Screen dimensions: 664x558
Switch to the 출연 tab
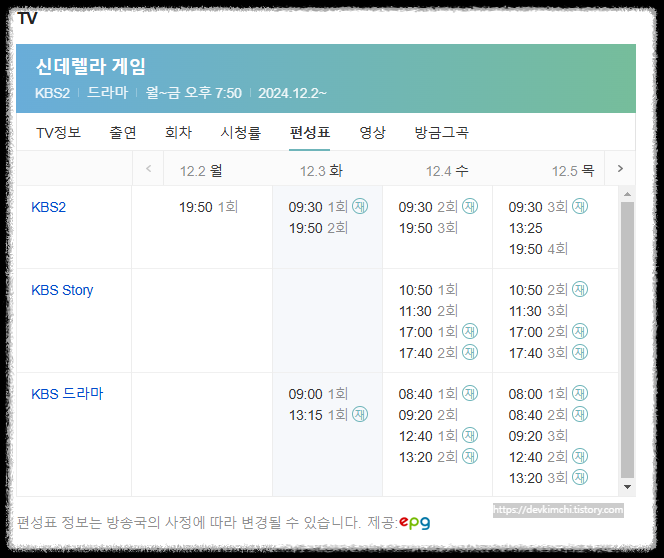(x=123, y=133)
